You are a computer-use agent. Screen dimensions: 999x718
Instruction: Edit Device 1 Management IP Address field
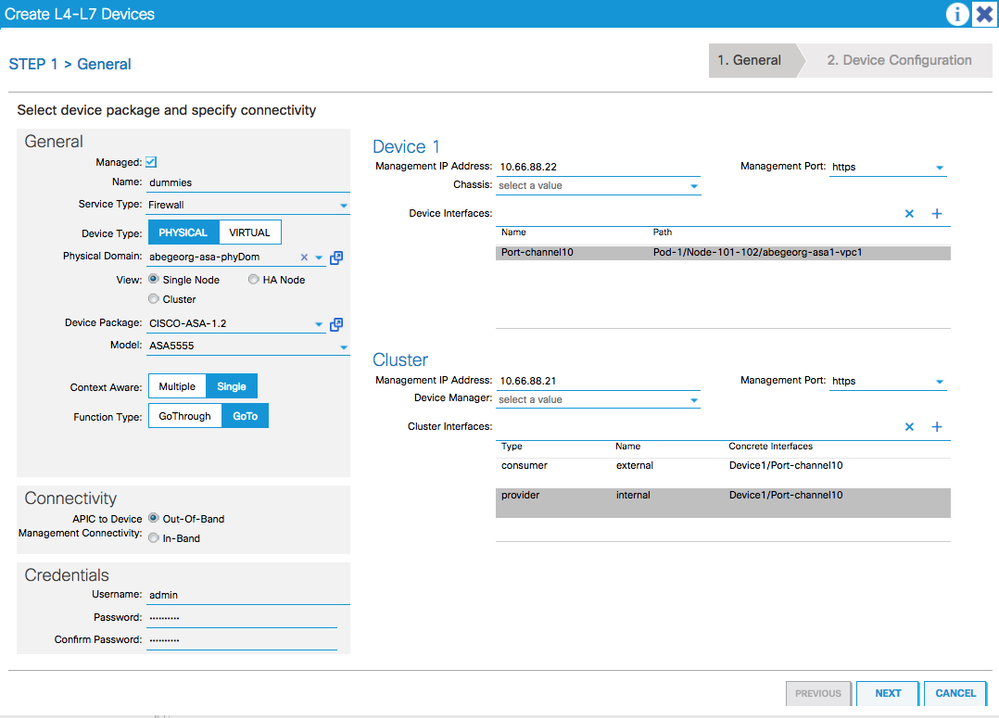click(x=598, y=167)
